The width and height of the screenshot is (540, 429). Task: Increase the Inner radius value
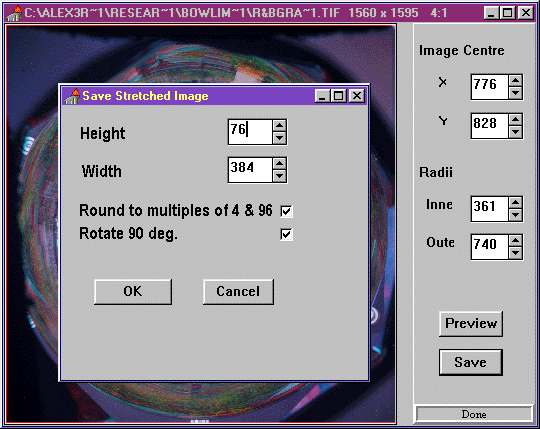point(516,203)
